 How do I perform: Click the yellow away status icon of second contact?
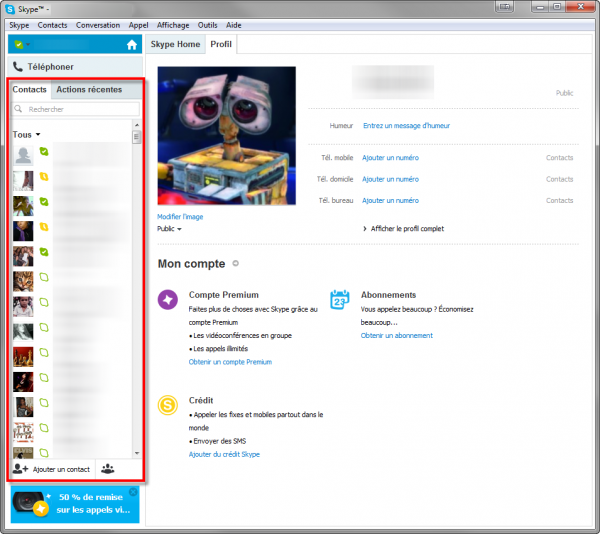[44, 176]
